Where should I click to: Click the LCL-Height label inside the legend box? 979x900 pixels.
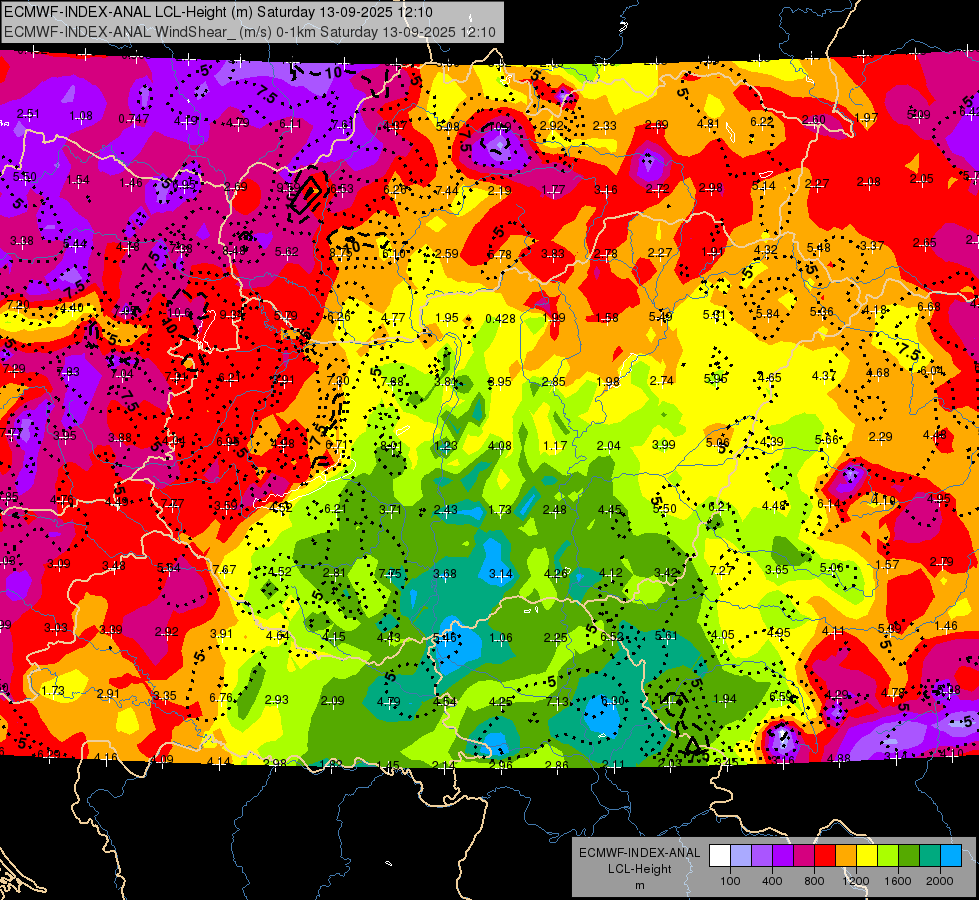tap(640, 869)
